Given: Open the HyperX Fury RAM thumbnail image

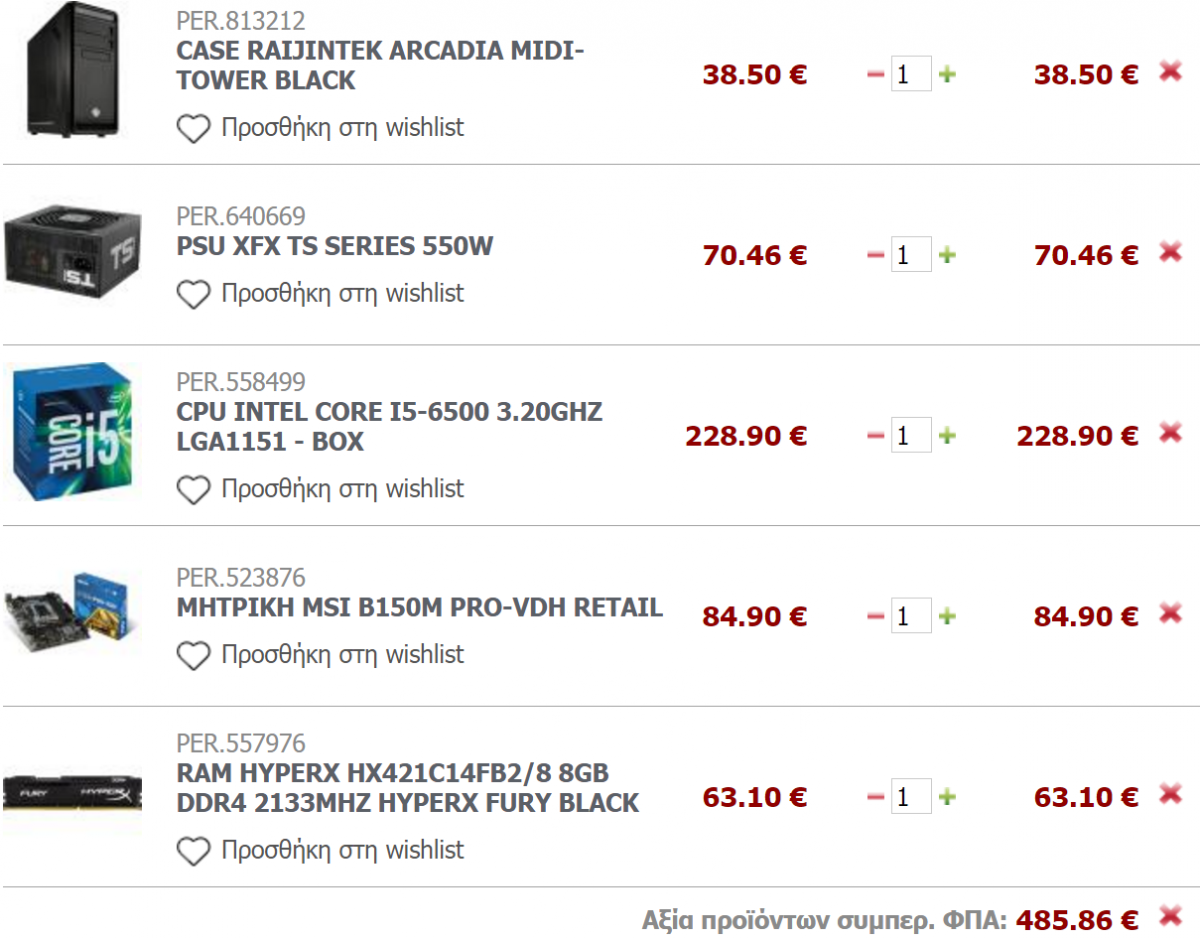Looking at the screenshot, I should [x=73, y=797].
